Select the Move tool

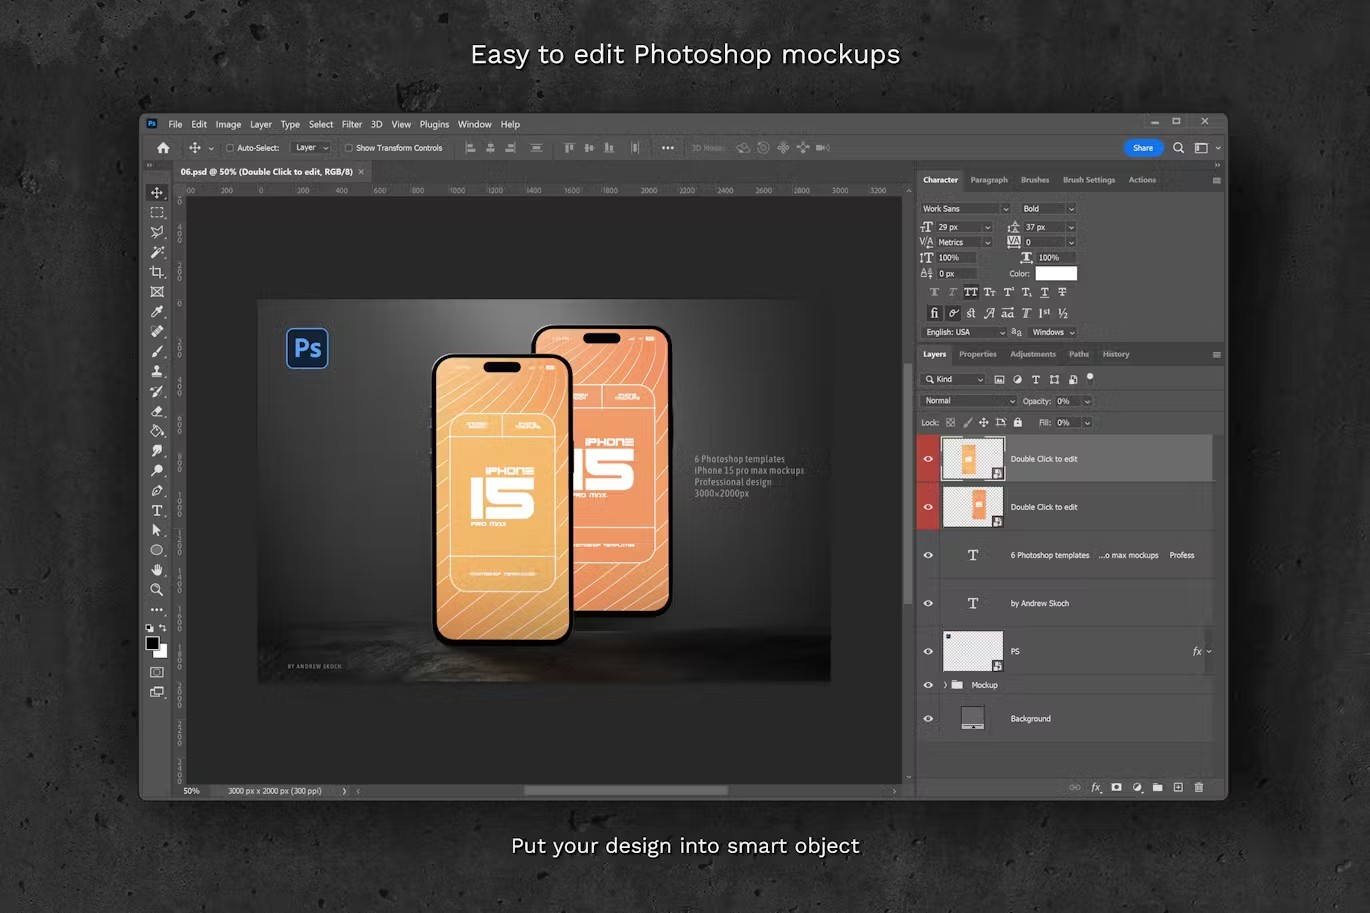(157, 192)
